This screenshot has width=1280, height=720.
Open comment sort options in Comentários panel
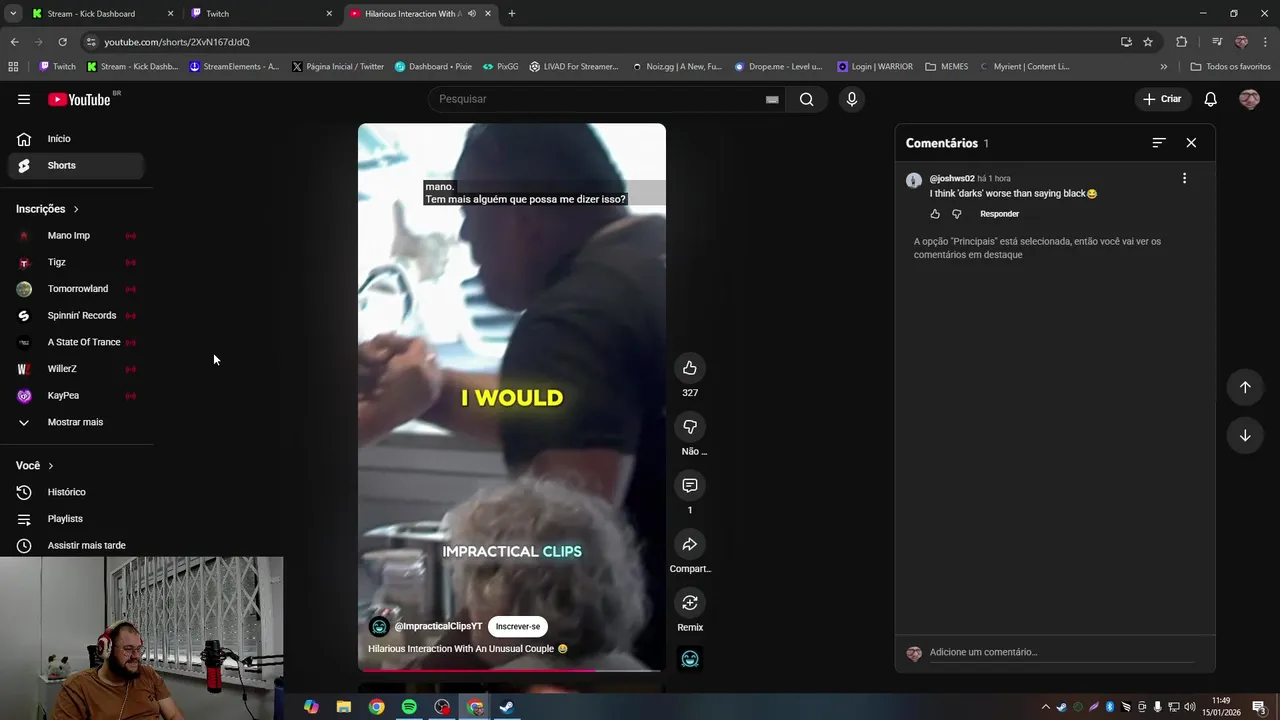(x=1159, y=143)
